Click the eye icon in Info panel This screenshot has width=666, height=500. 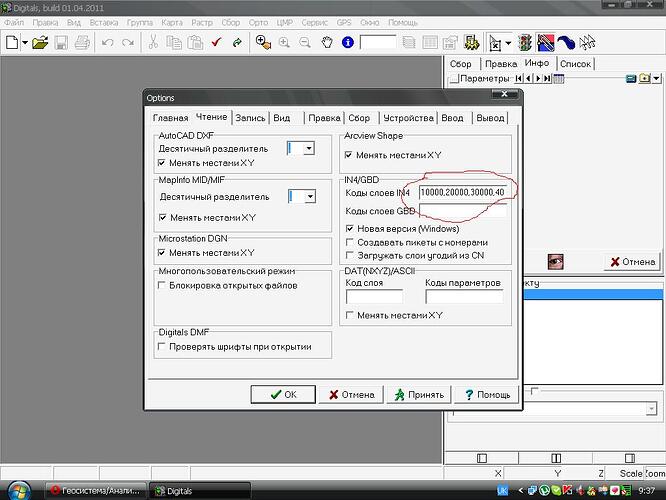555,261
